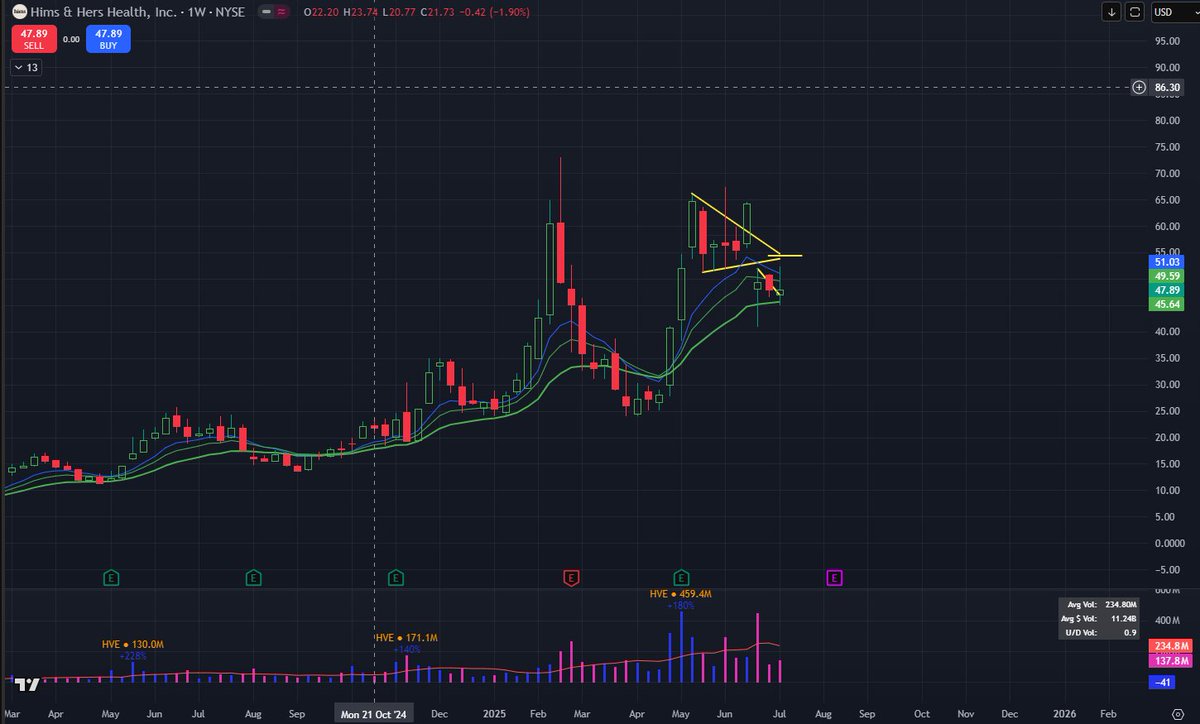Click the blue -41 value label
The image size is (1200, 724).
point(1162,681)
